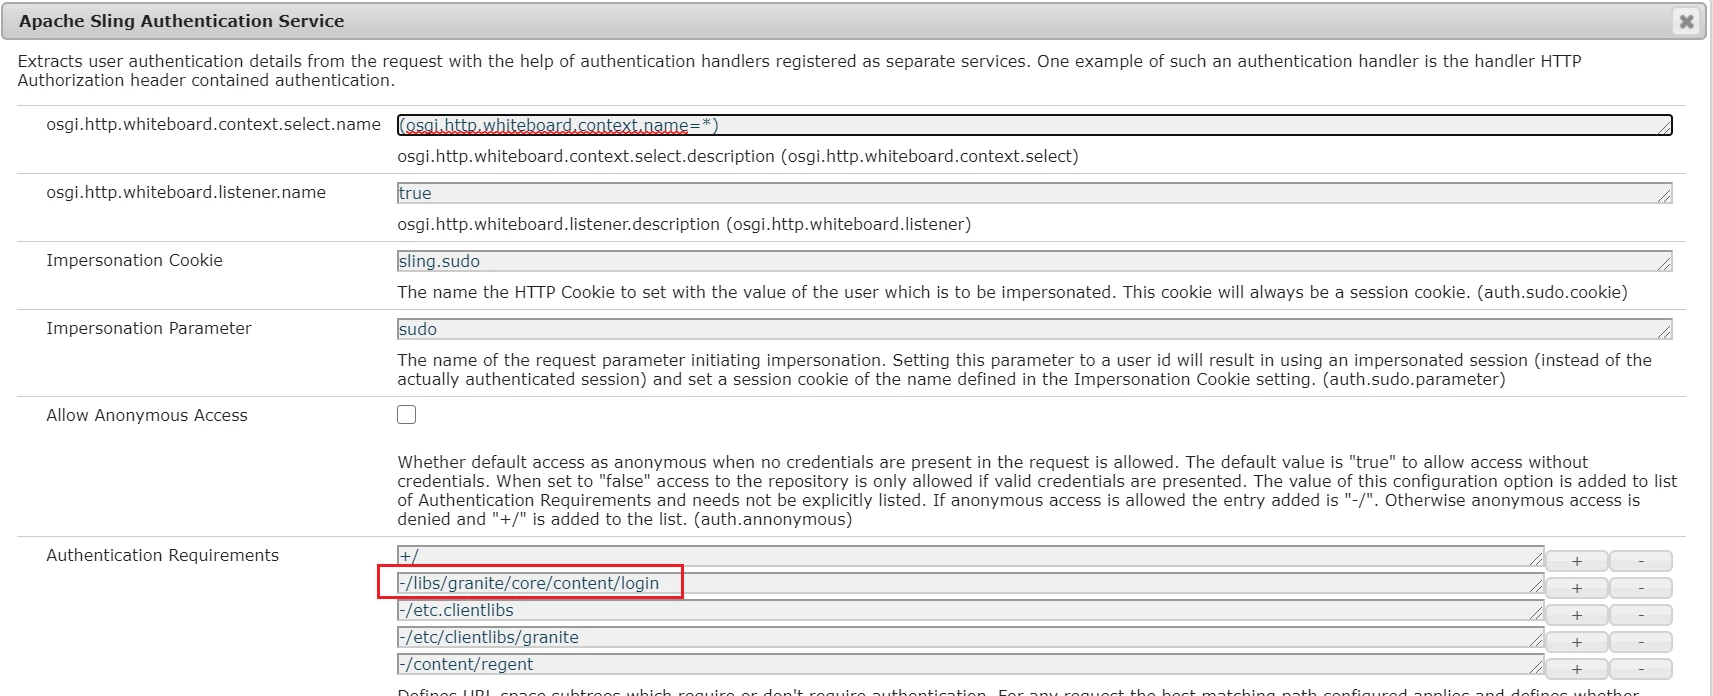Close the Apache Sling Authentication Service dialog

[1686, 21]
